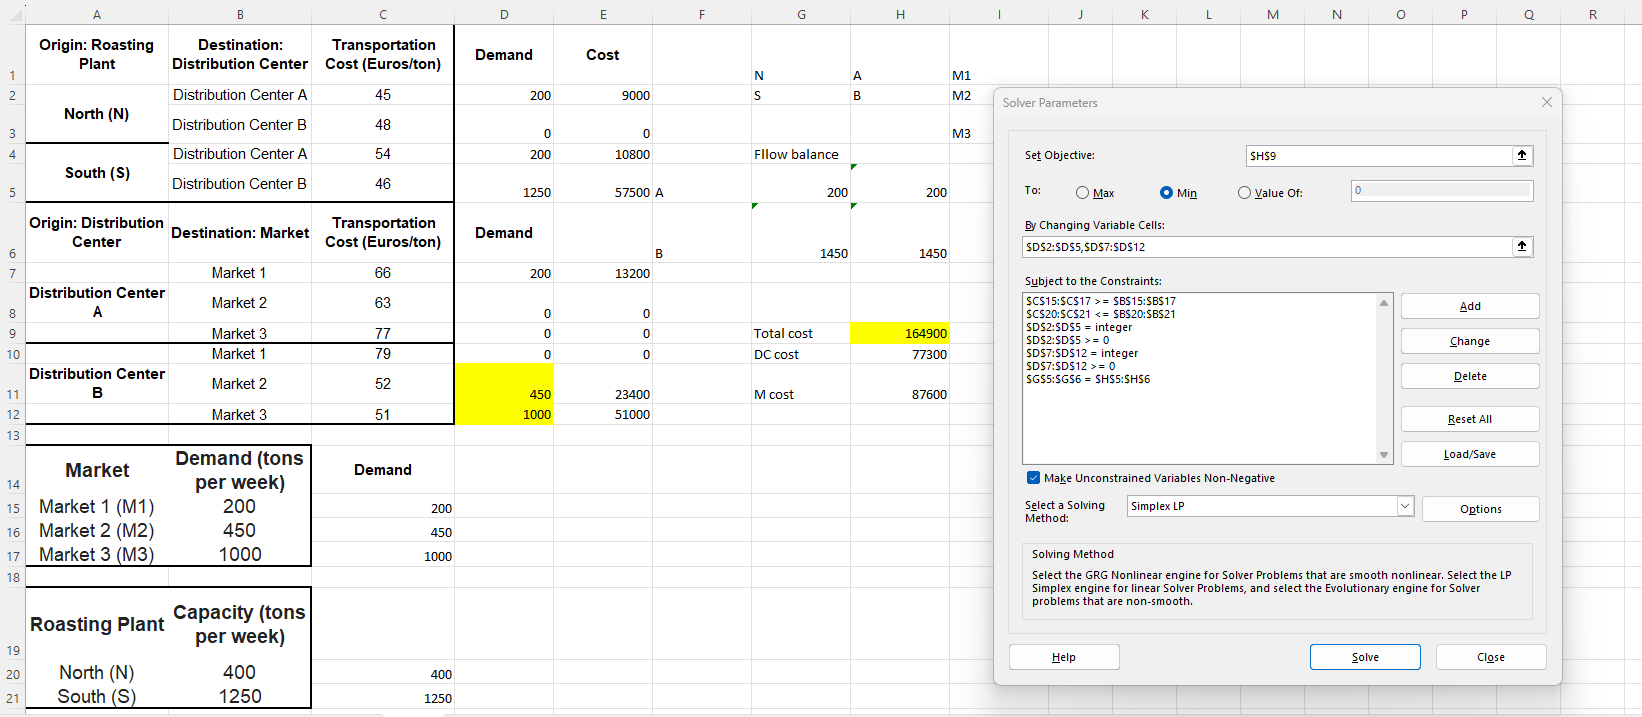This screenshot has height=717, width=1642.
Task: Select the M cost value 87600
Action: click(x=899, y=384)
